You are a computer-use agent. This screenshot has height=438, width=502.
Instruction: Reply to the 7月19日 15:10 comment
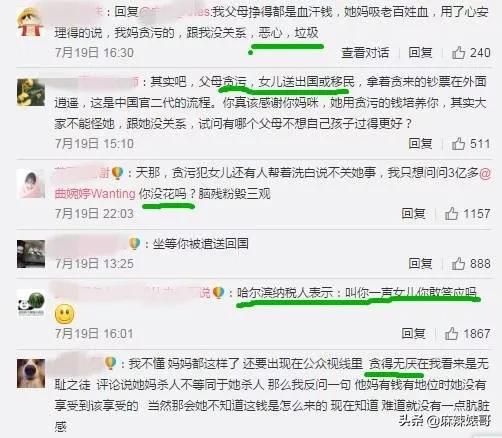[420, 144]
